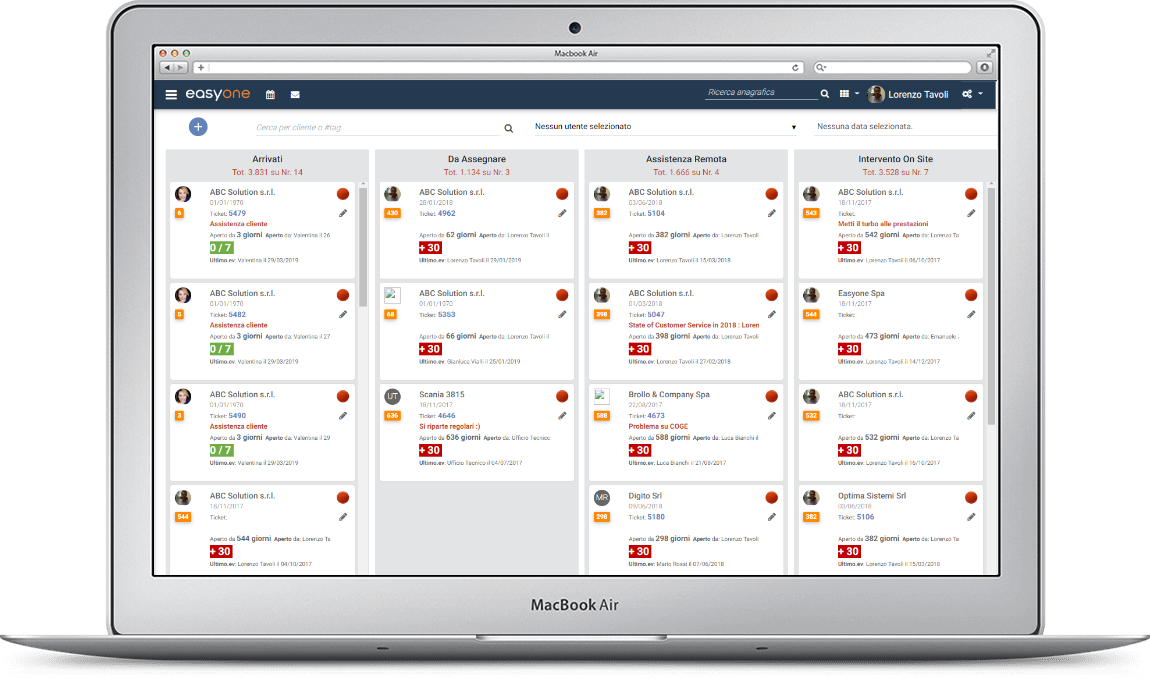Reload the page in the browser toolbar

(x=795, y=67)
